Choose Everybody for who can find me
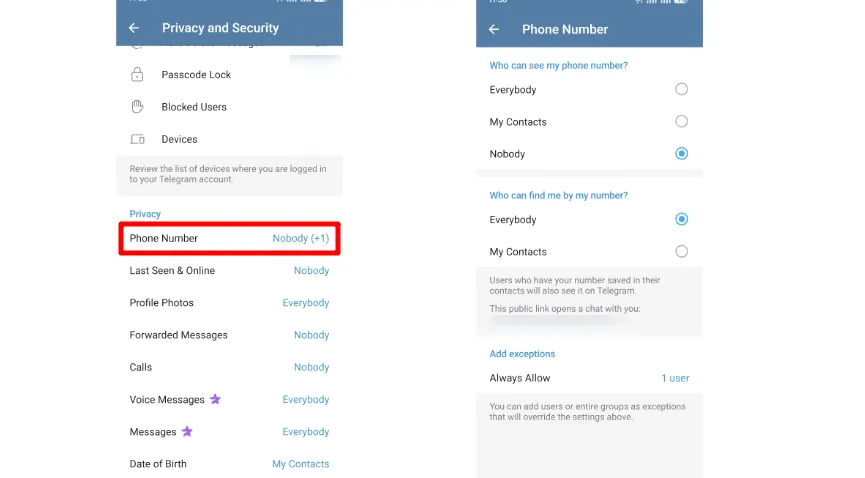Screen dimensions: 865x478 click(681, 219)
